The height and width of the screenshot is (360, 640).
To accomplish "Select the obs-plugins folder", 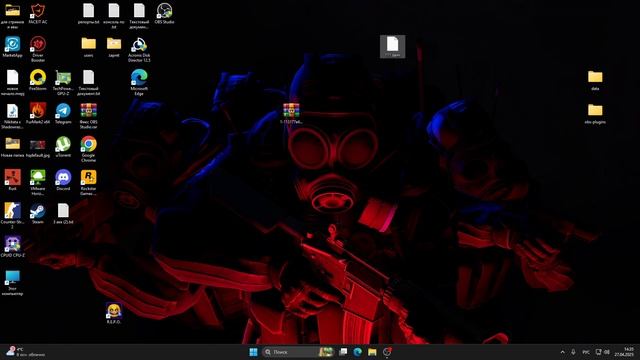I will point(595,114).
